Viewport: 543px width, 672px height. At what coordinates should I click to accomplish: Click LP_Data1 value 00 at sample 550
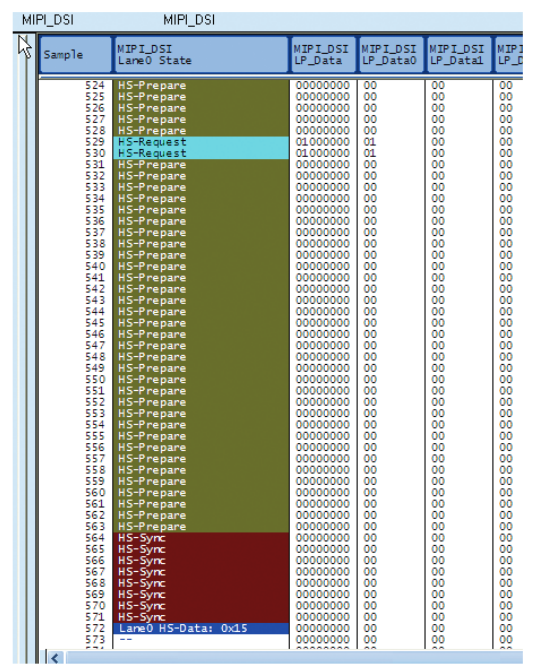(438, 380)
